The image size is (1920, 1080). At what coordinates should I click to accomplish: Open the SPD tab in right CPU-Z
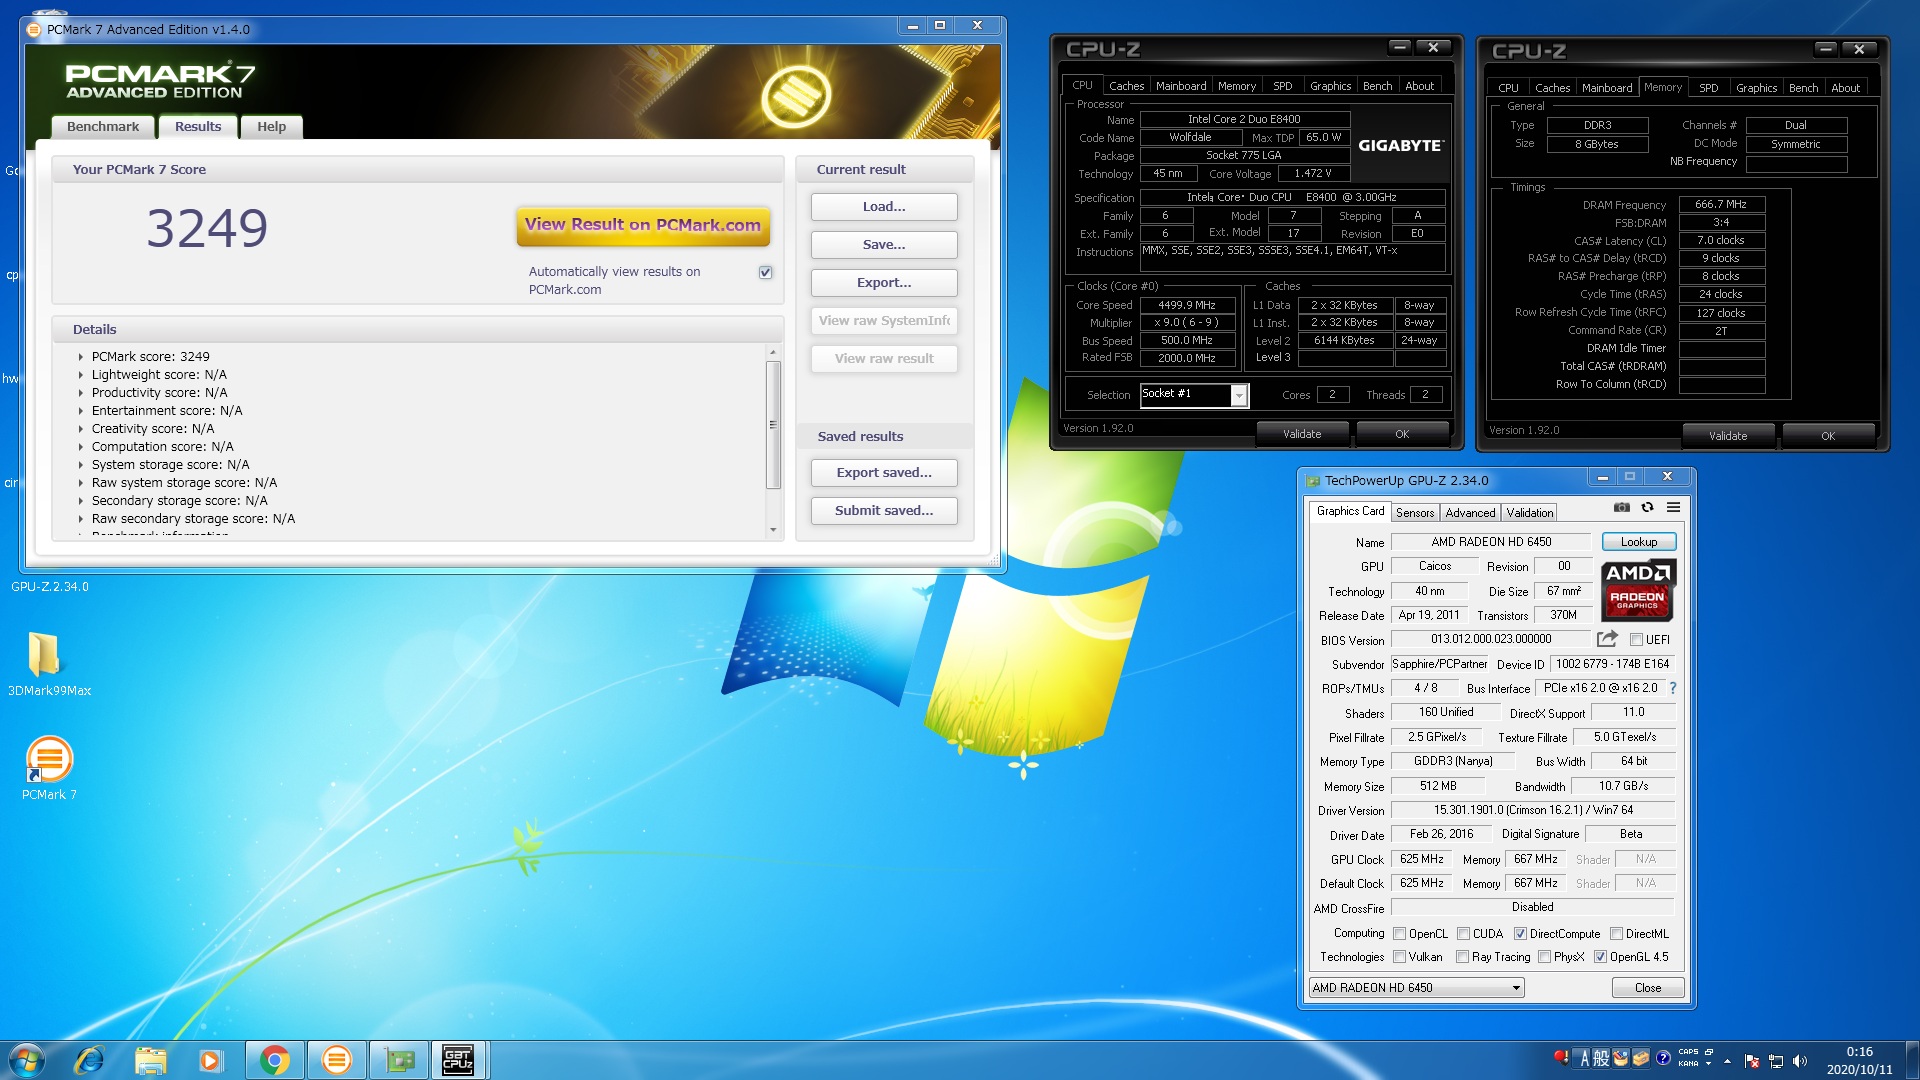tap(1709, 88)
